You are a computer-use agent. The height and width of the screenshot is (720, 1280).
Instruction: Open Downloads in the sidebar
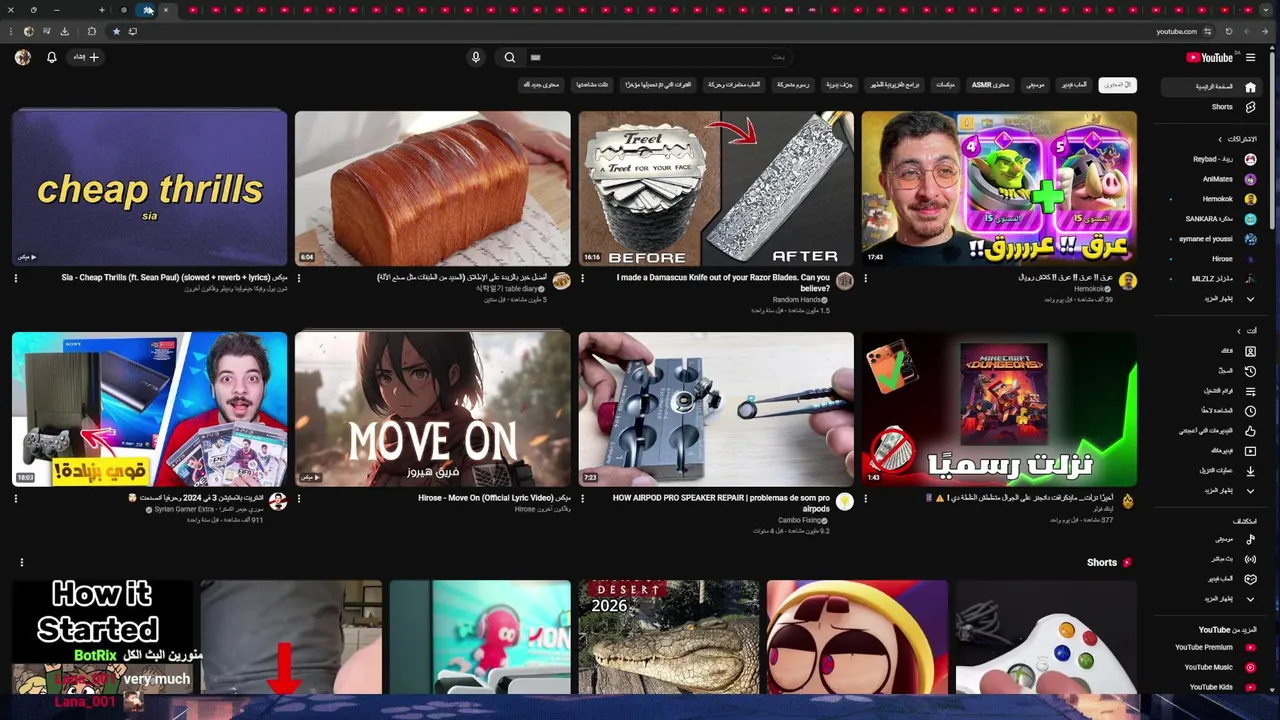point(1213,471)
